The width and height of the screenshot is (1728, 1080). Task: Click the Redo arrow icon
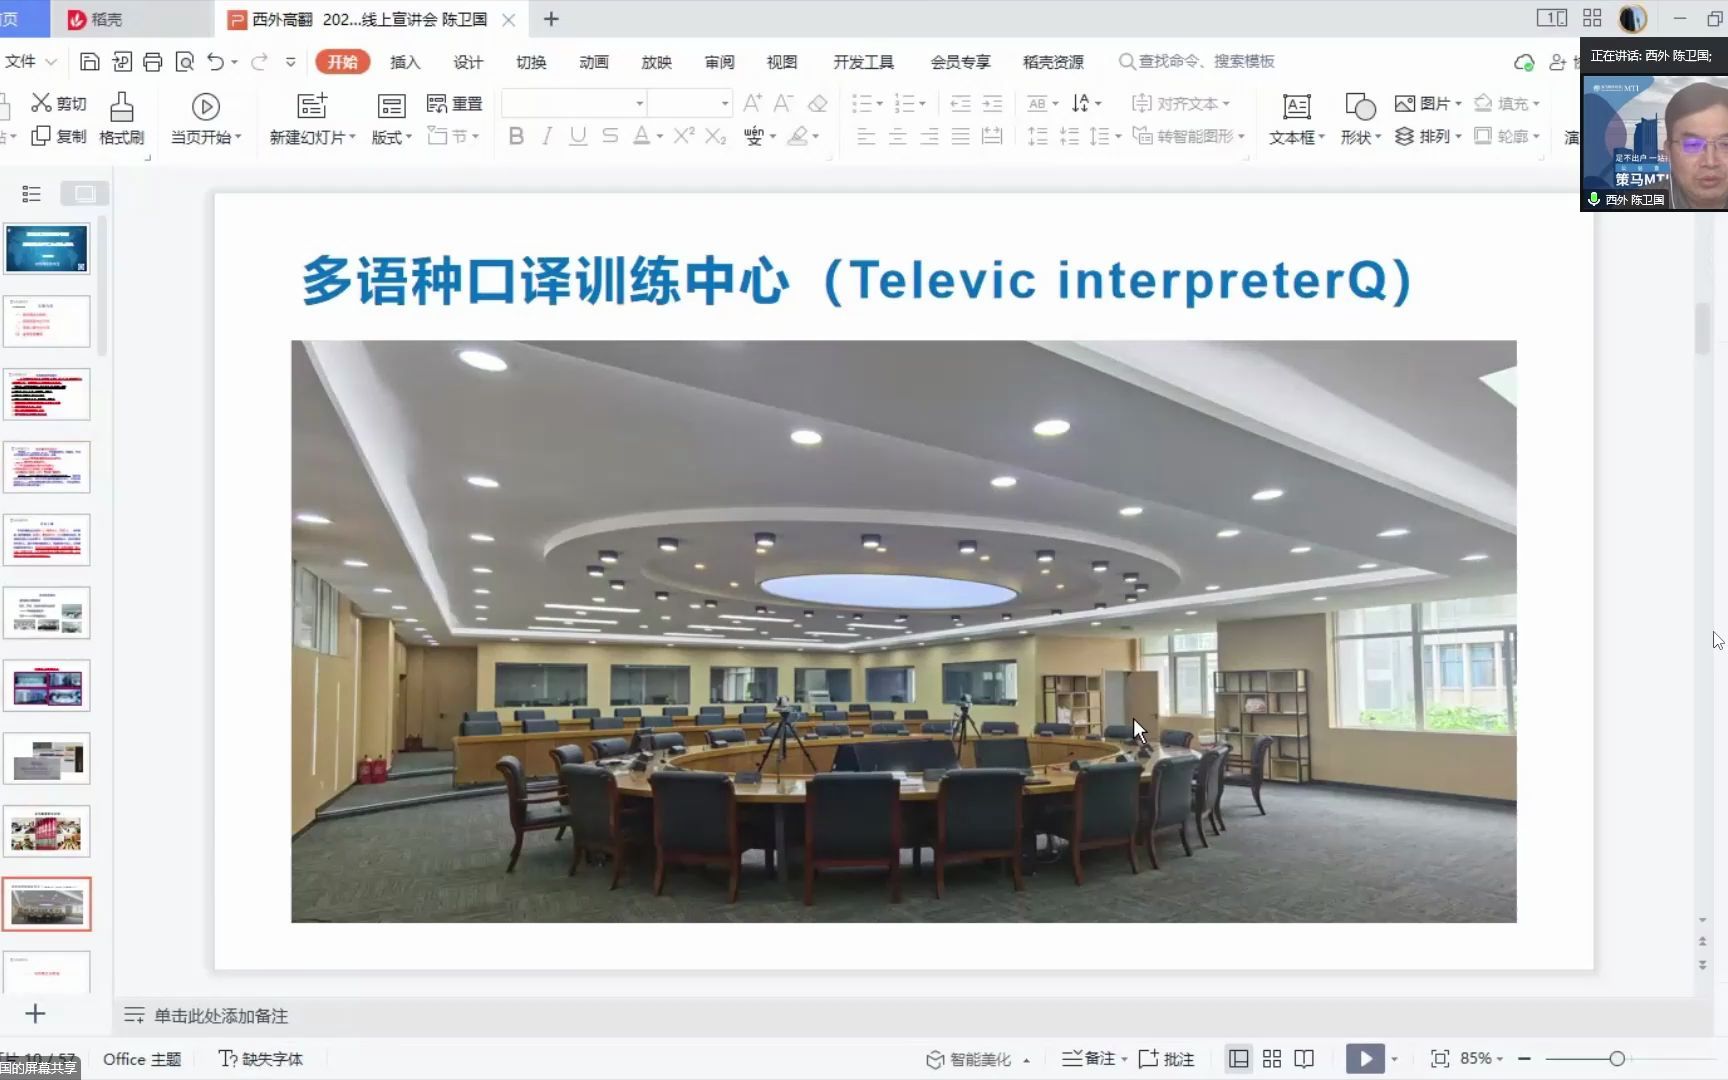(x=259, y=62)
